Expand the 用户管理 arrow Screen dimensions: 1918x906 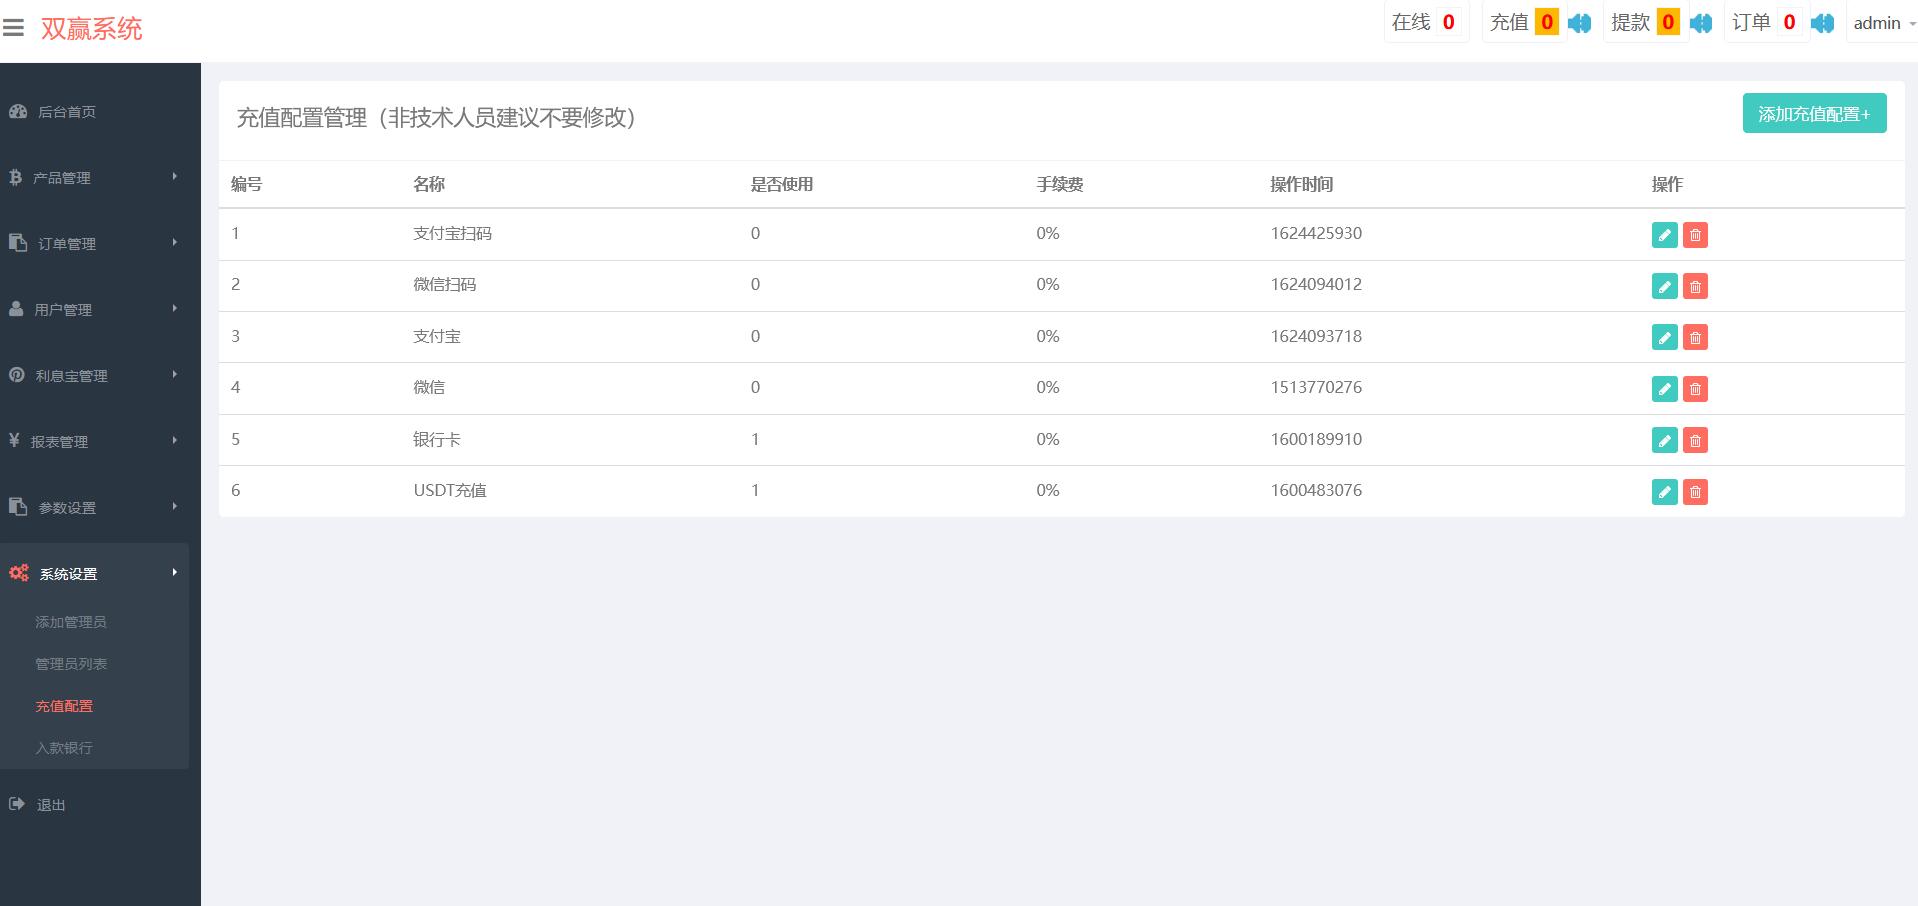(x=174, y=309)
